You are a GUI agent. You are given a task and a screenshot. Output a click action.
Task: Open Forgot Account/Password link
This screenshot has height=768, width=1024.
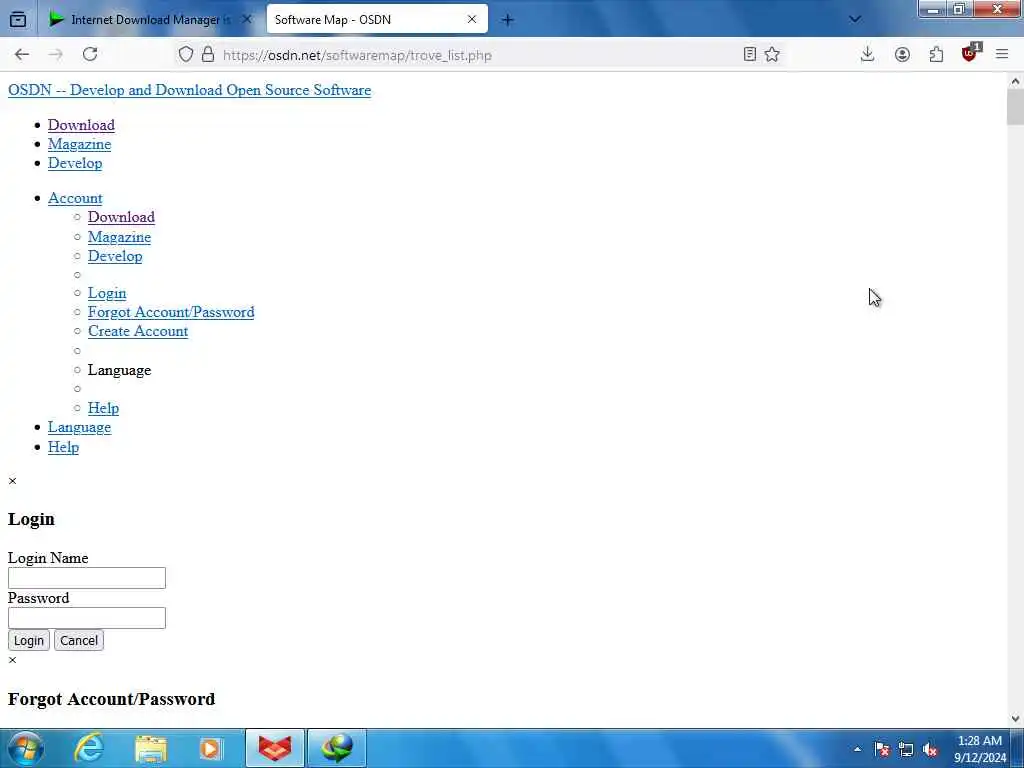171,312
